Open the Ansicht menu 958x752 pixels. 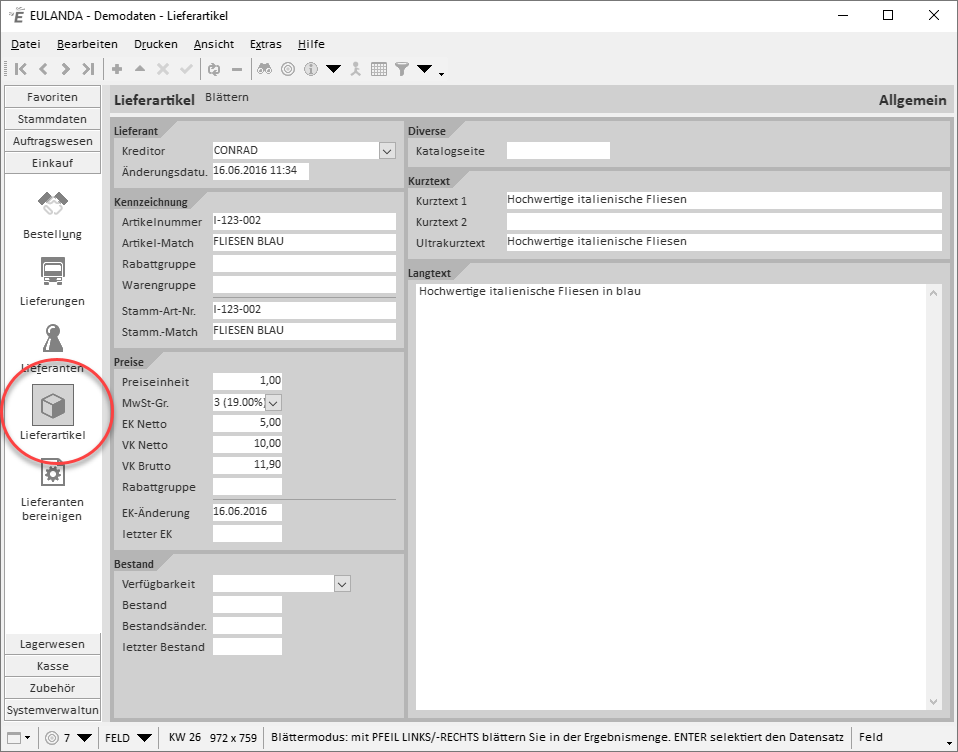point(214,44)
